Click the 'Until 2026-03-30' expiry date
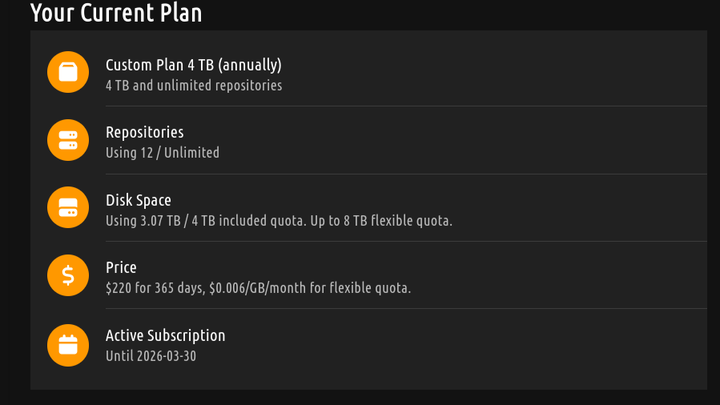 click(151, 356)
